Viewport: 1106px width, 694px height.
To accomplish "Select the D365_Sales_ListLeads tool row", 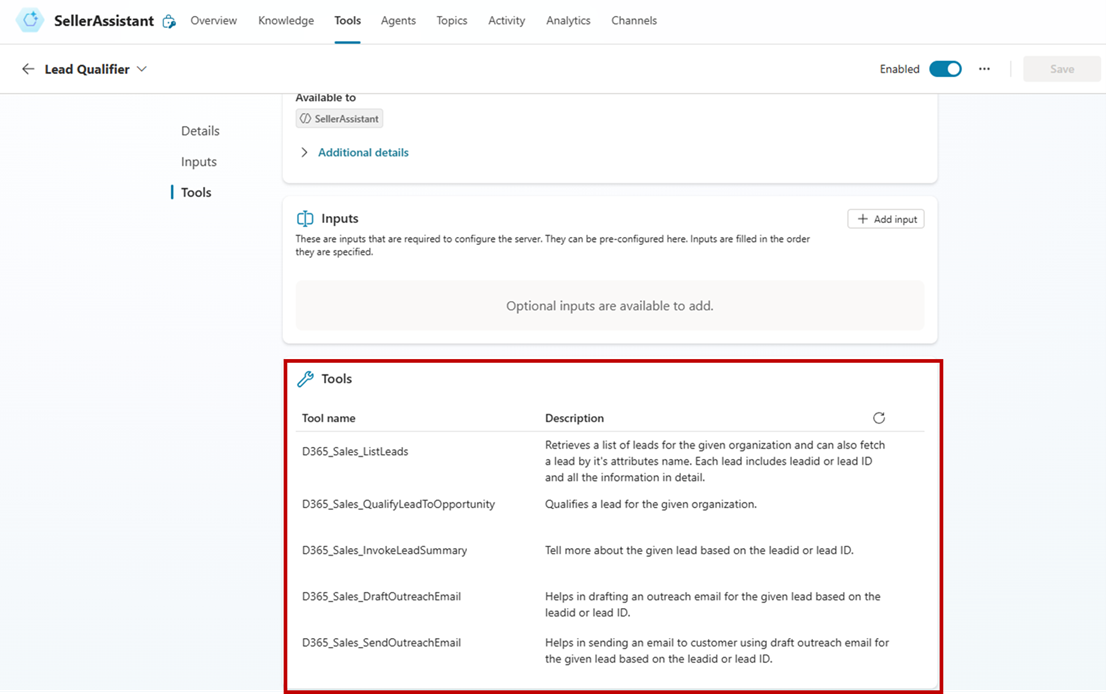I will click(355, 451).
